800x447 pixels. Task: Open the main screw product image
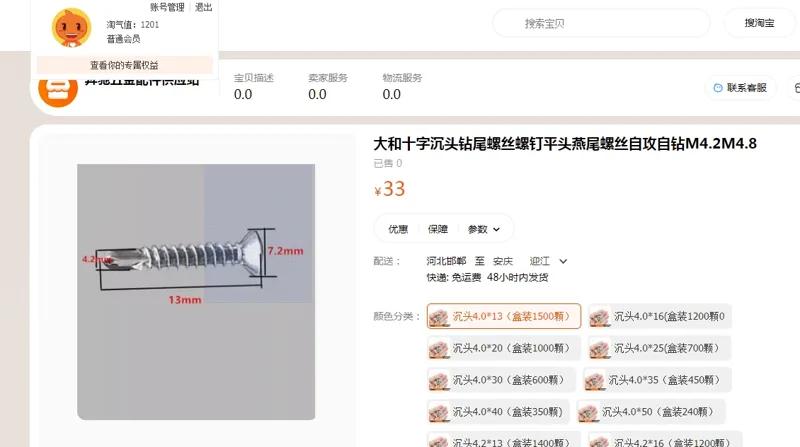point(196,292)
